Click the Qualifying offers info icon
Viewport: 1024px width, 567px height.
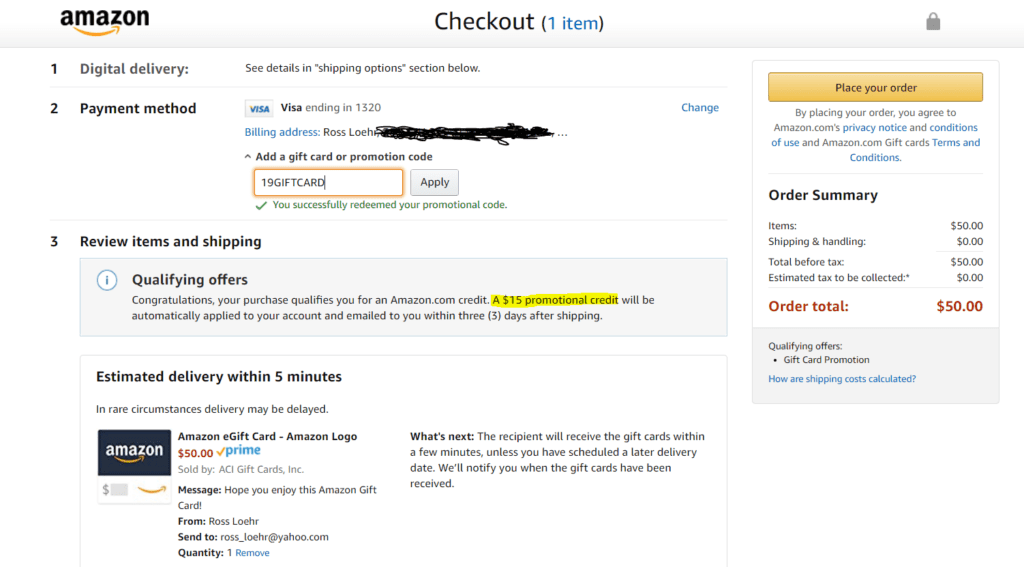click(107, 280)
